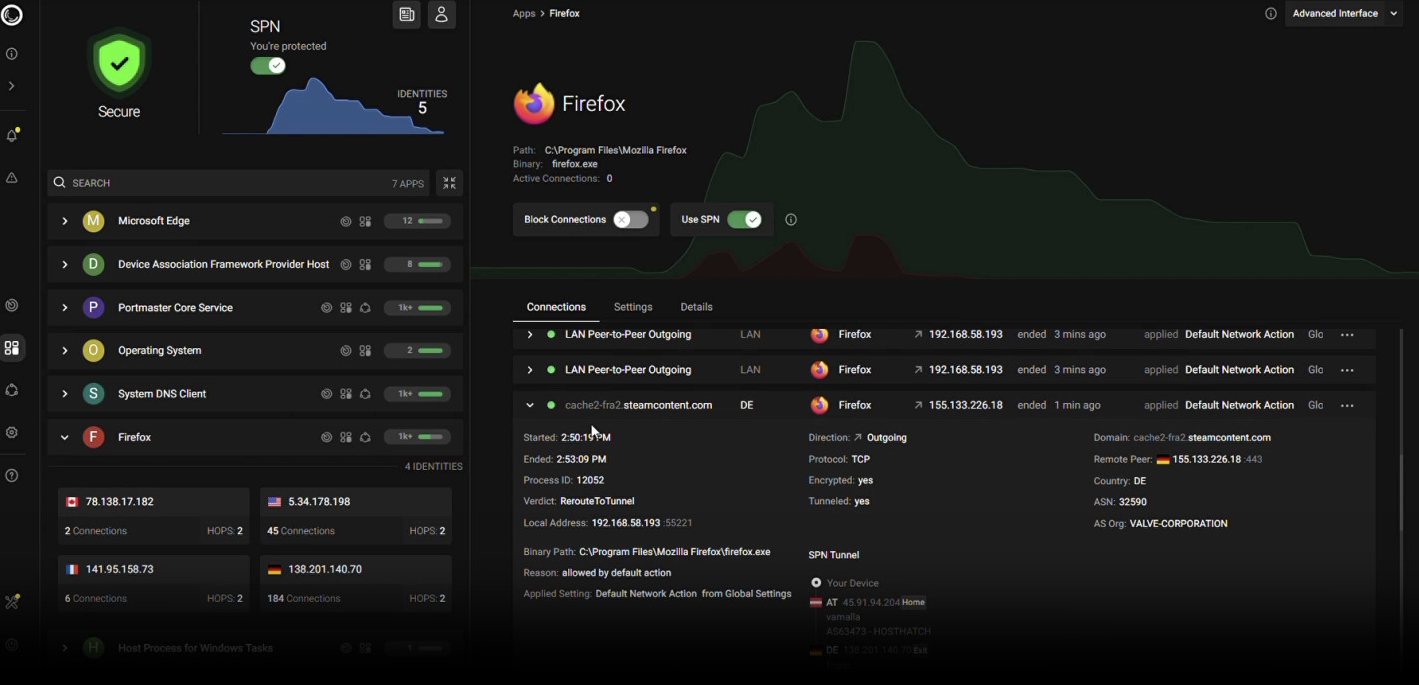Open more options for steamcontent connection
The image size is (1419, 685).
[x=1347, y=406]
